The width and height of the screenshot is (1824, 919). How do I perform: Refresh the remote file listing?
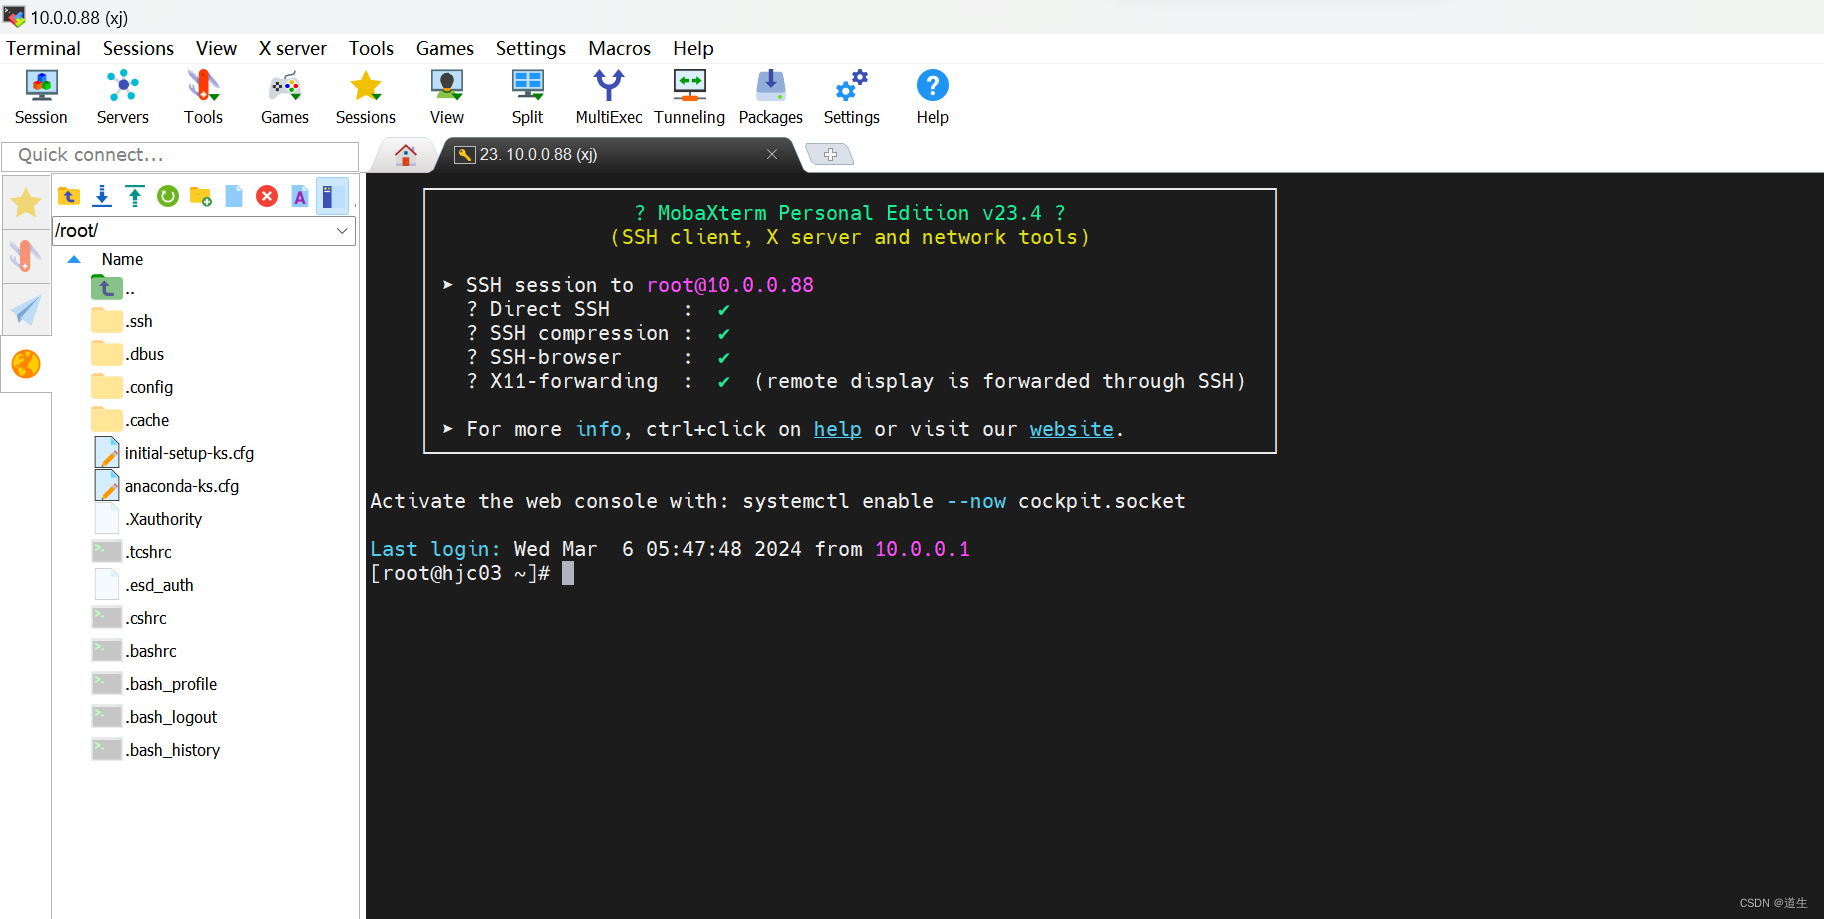click(167, 196)
